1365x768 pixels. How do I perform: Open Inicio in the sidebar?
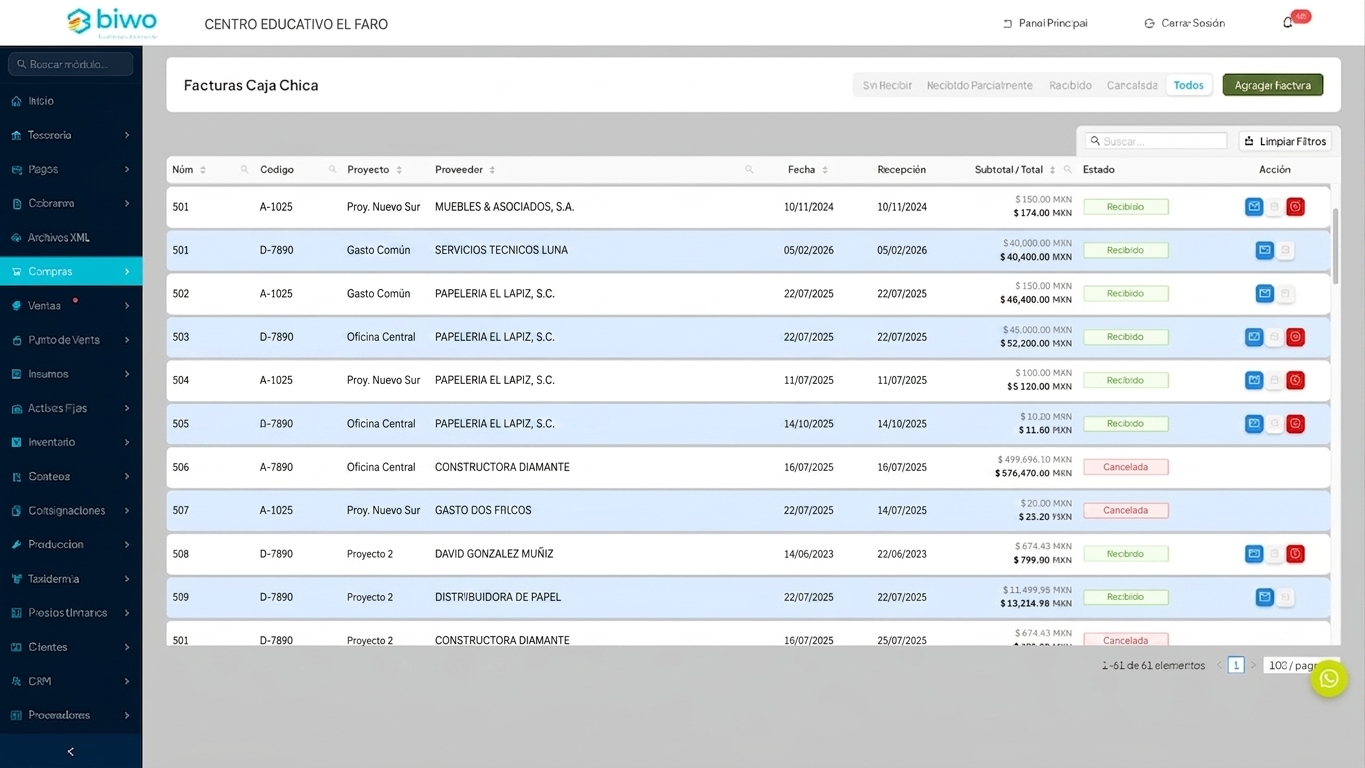[x=71, y=101]
